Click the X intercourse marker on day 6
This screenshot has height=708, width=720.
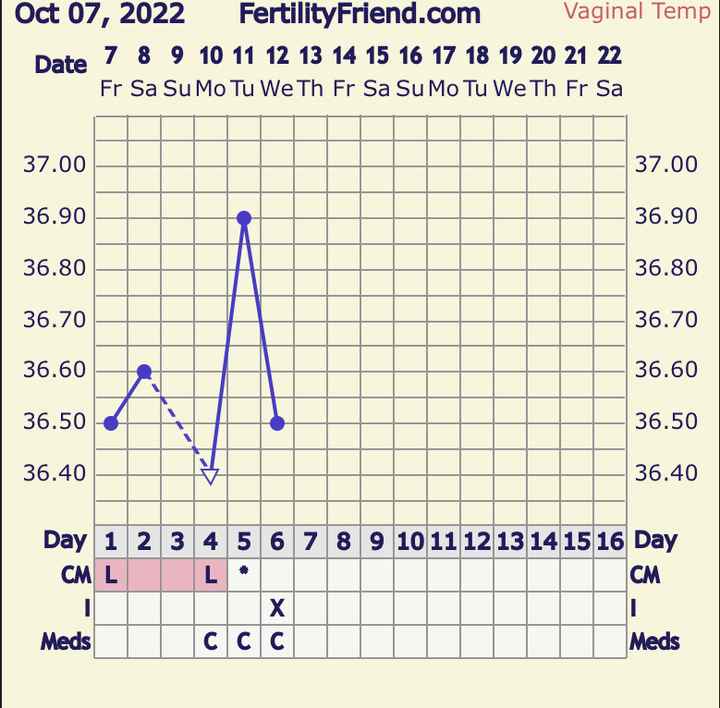tap(277, 608)
